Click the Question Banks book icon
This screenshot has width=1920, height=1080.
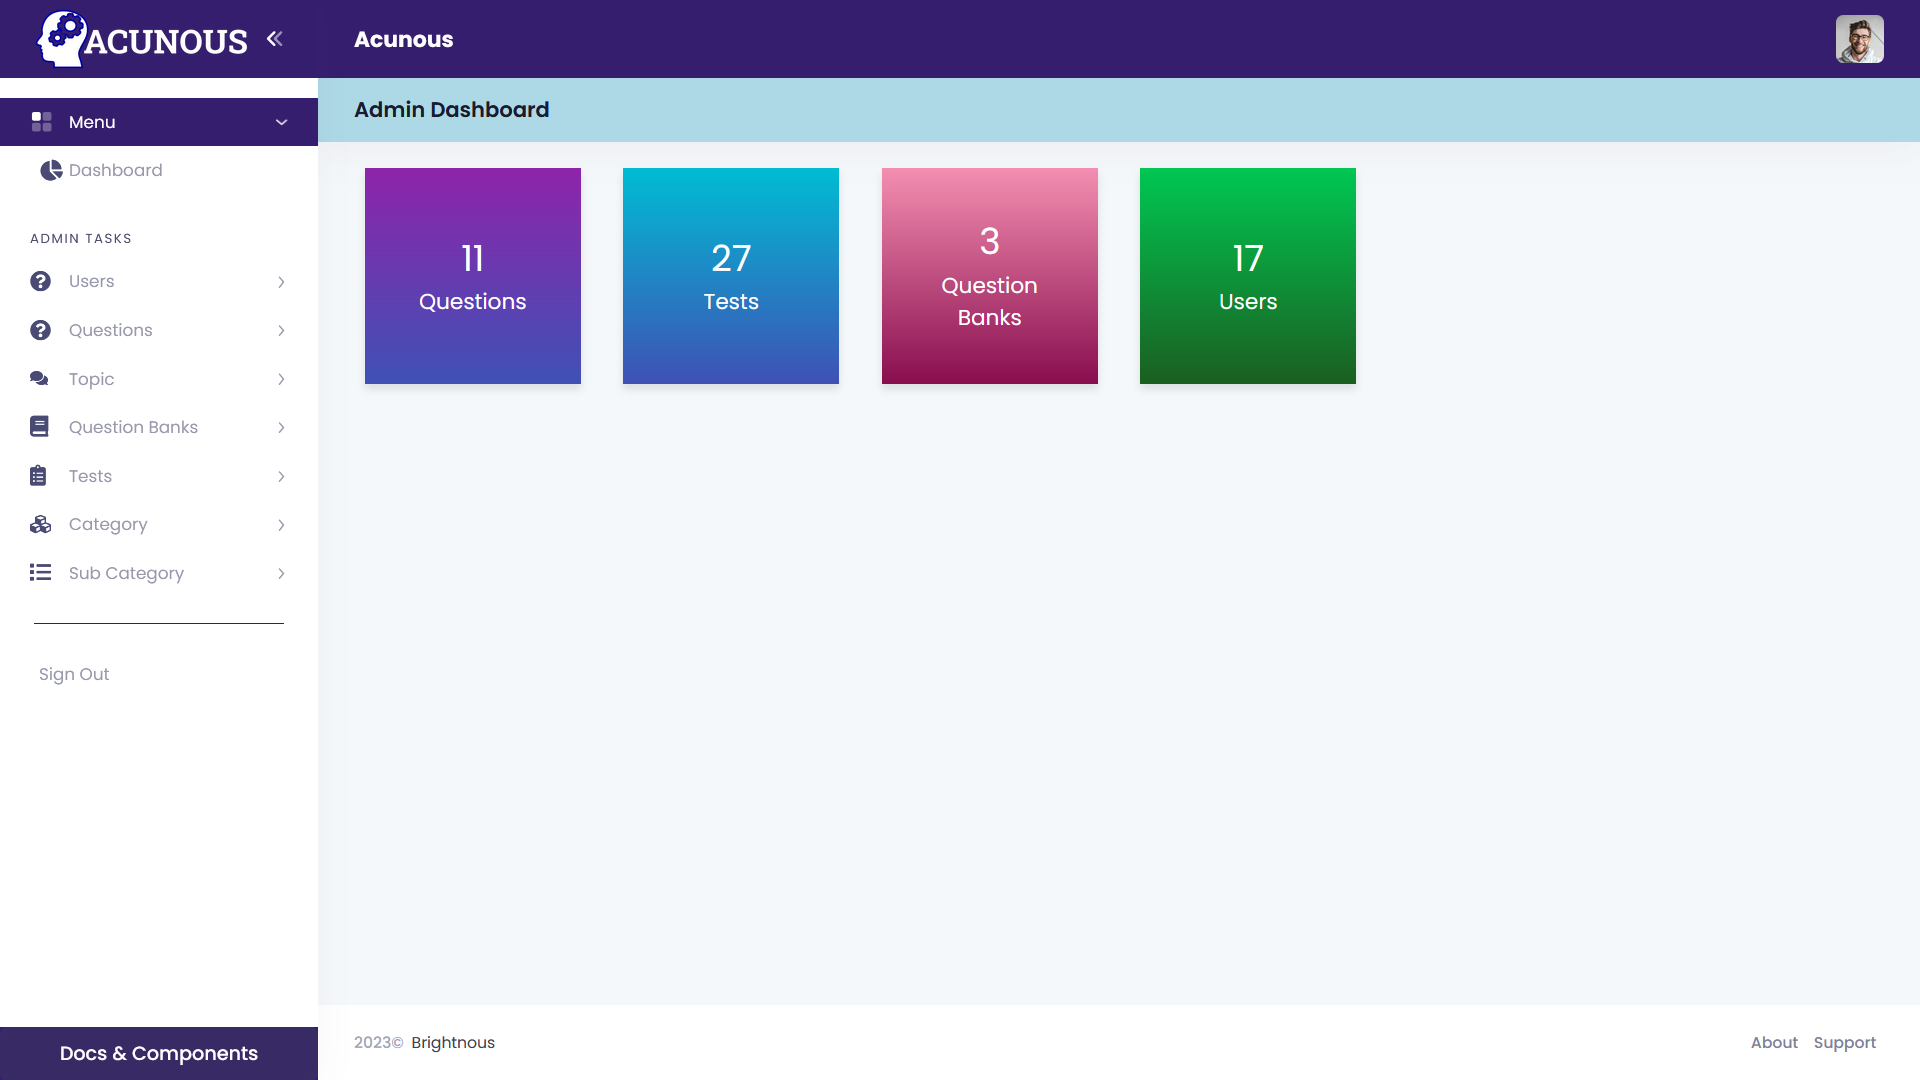click(x=40, y=427)
